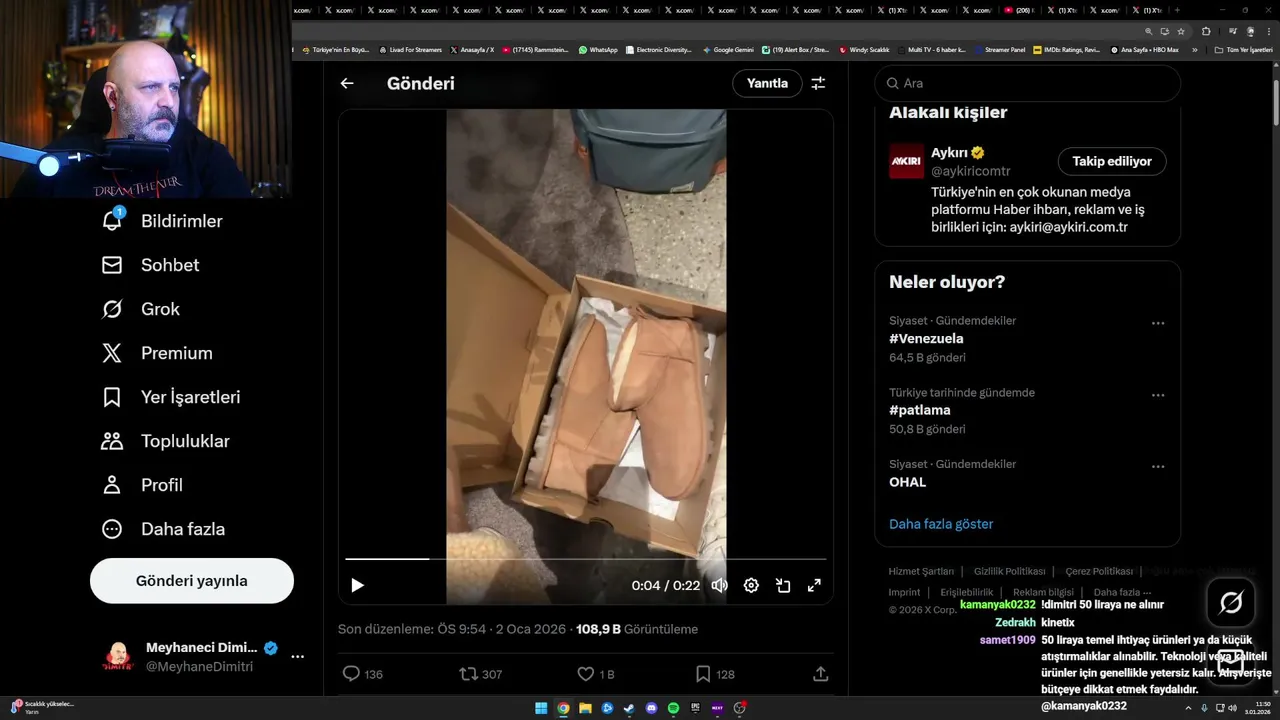
Task: Click the Gönderi yayınla button
Action: (x=192, y=581)
